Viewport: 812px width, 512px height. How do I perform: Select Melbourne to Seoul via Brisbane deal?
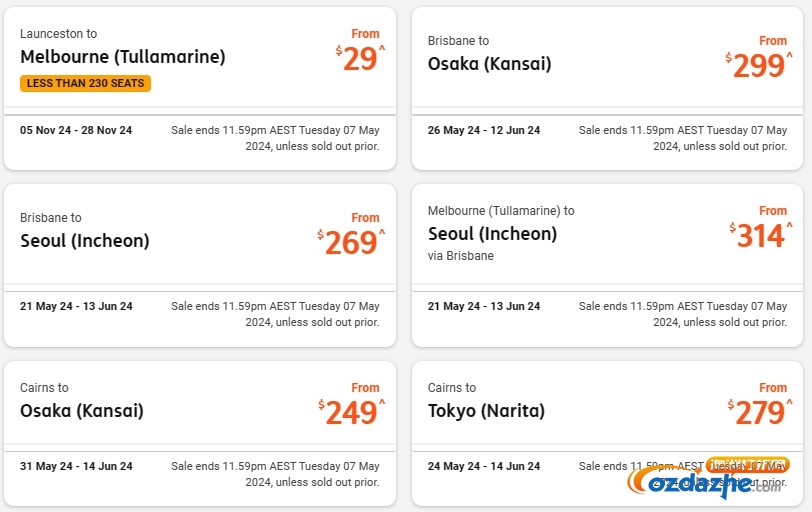pos(607,266)
